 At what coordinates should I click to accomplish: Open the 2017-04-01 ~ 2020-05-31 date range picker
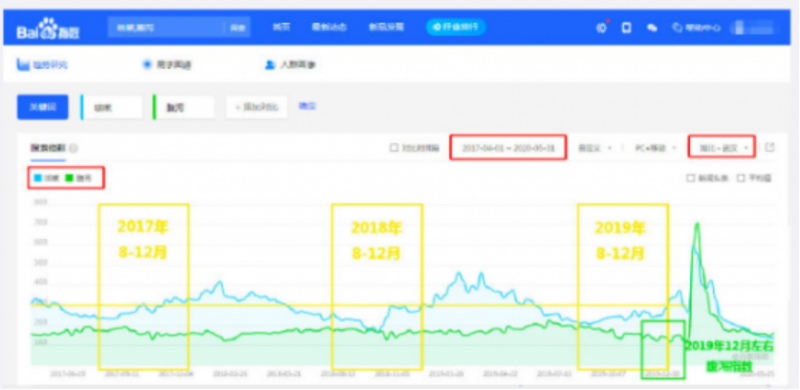(x=508, y=148)
